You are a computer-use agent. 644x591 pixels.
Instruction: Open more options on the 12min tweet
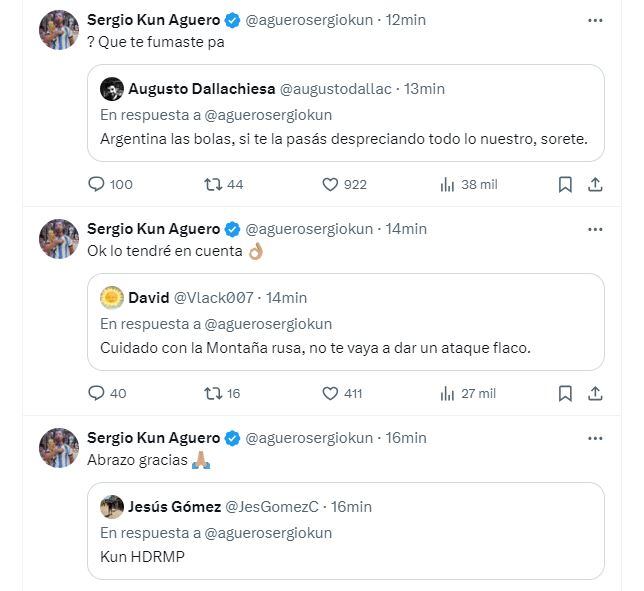tap(595, 19)
